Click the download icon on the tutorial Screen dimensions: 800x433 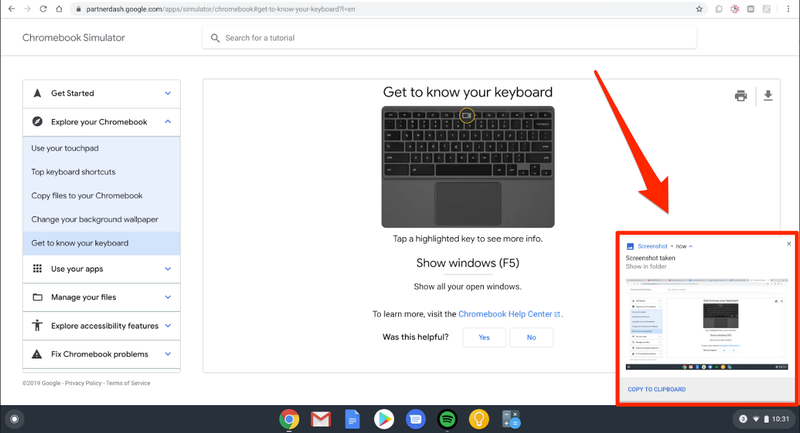pyautogui.click(x=768, y=96)
